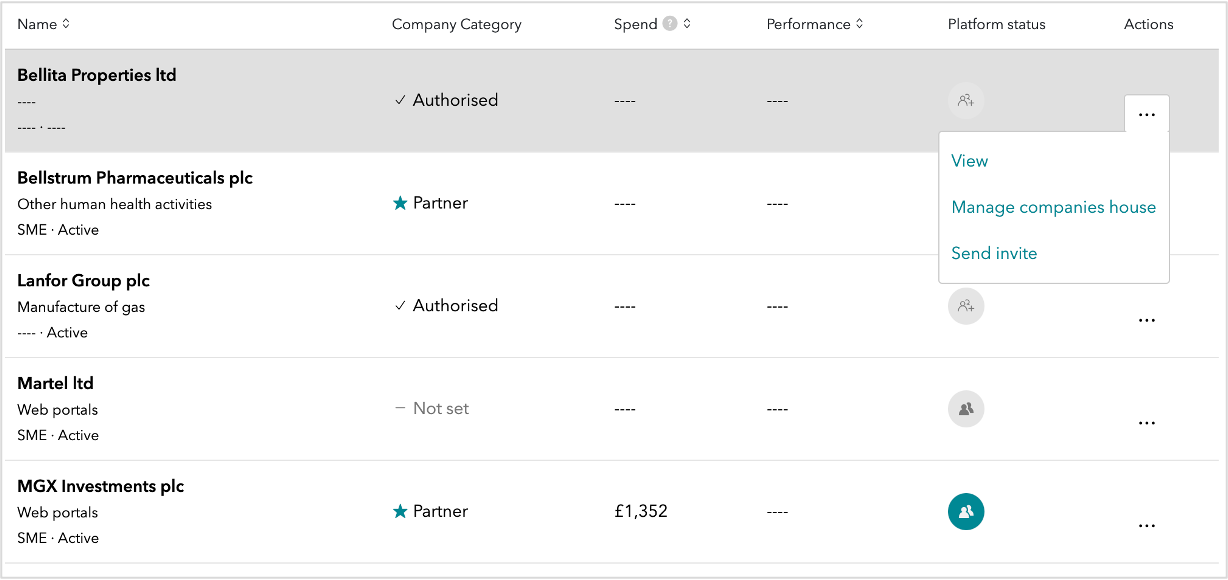This screenshot has width=1228, height=580.
Task: Close the open actions menu for Bellita Properties
Action: (x=1147, y=114)
